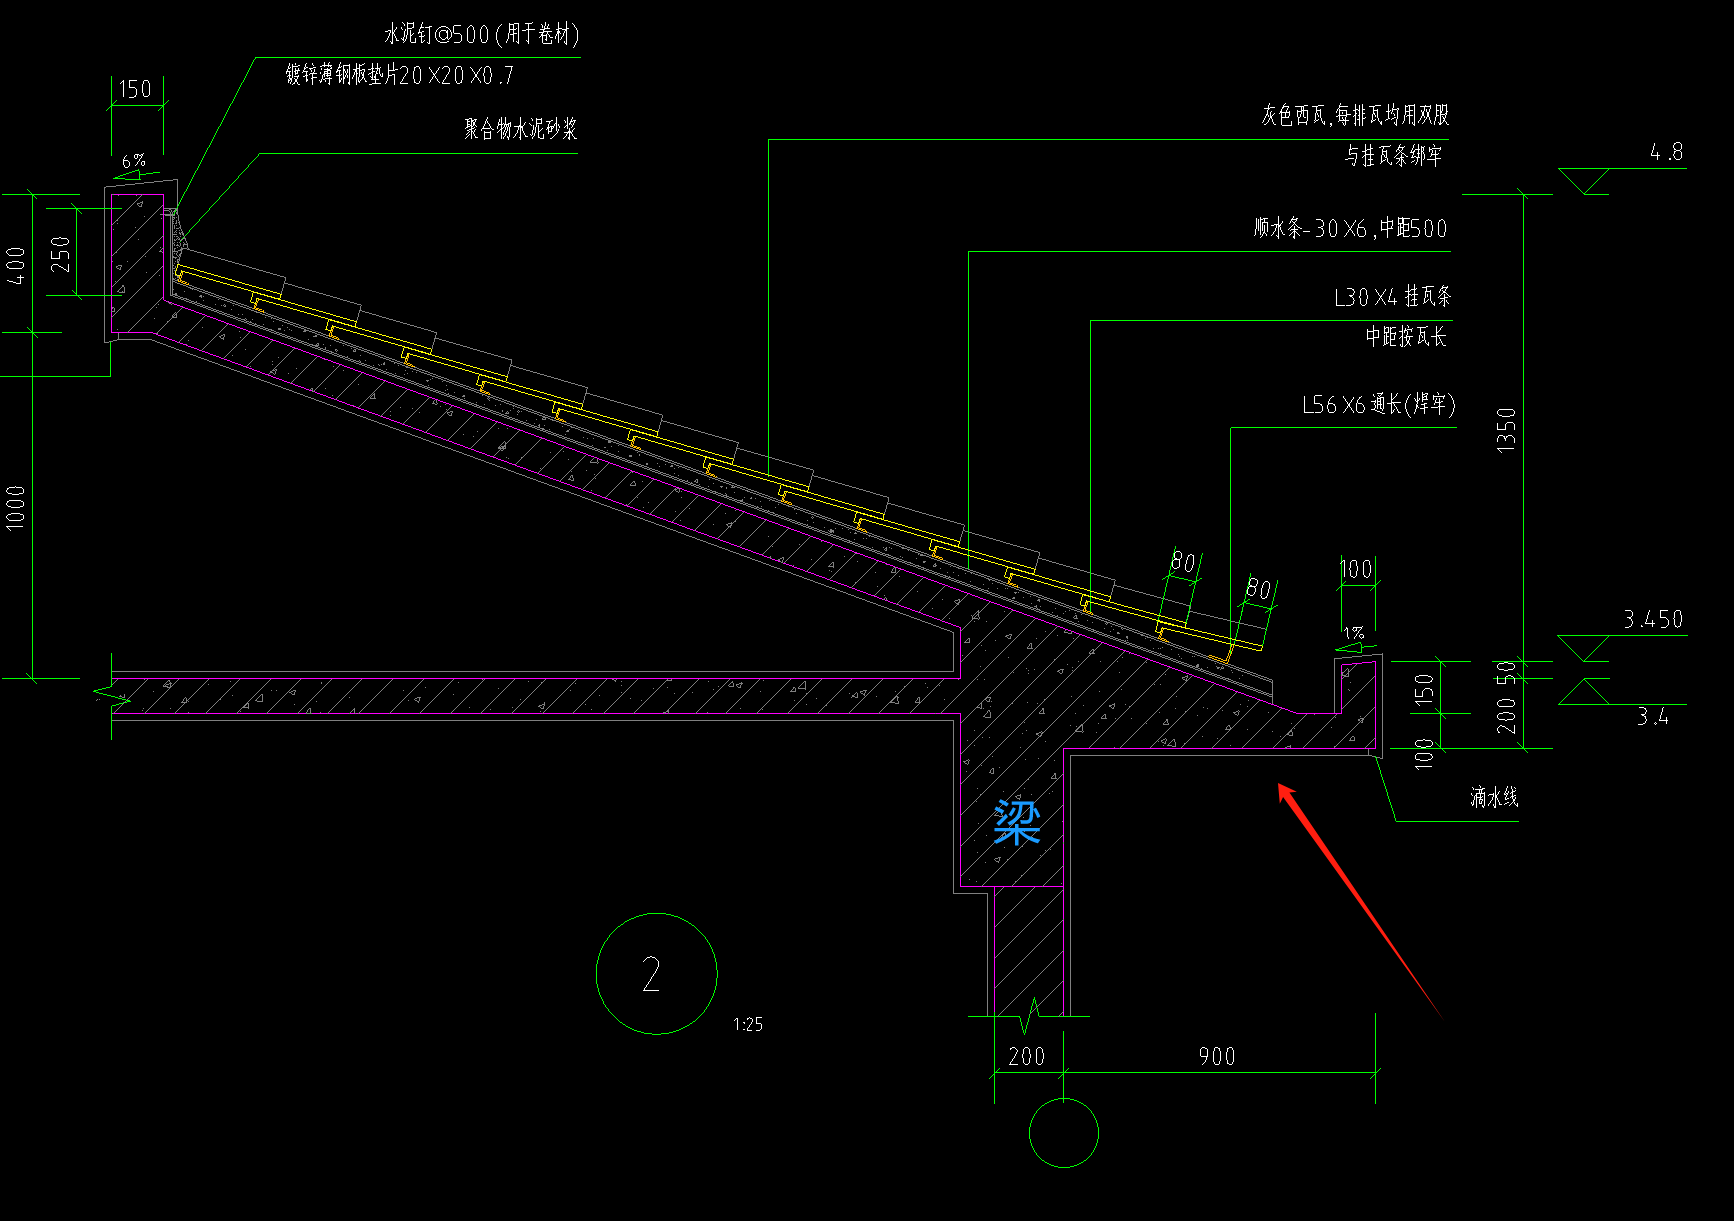Select the 水泥钉@500(用于卷材) annotation text
This screenshot has height=1221, width=1734.
(481, 35)
